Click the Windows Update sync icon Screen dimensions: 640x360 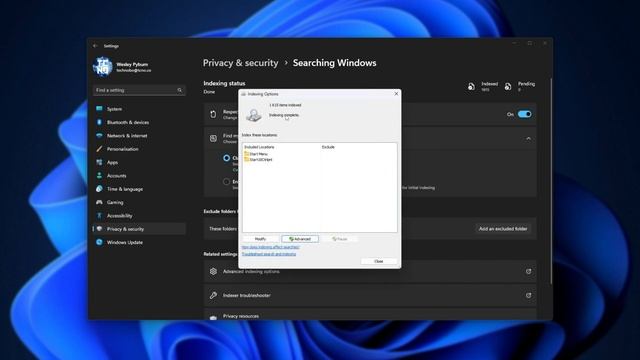(99, 242)
